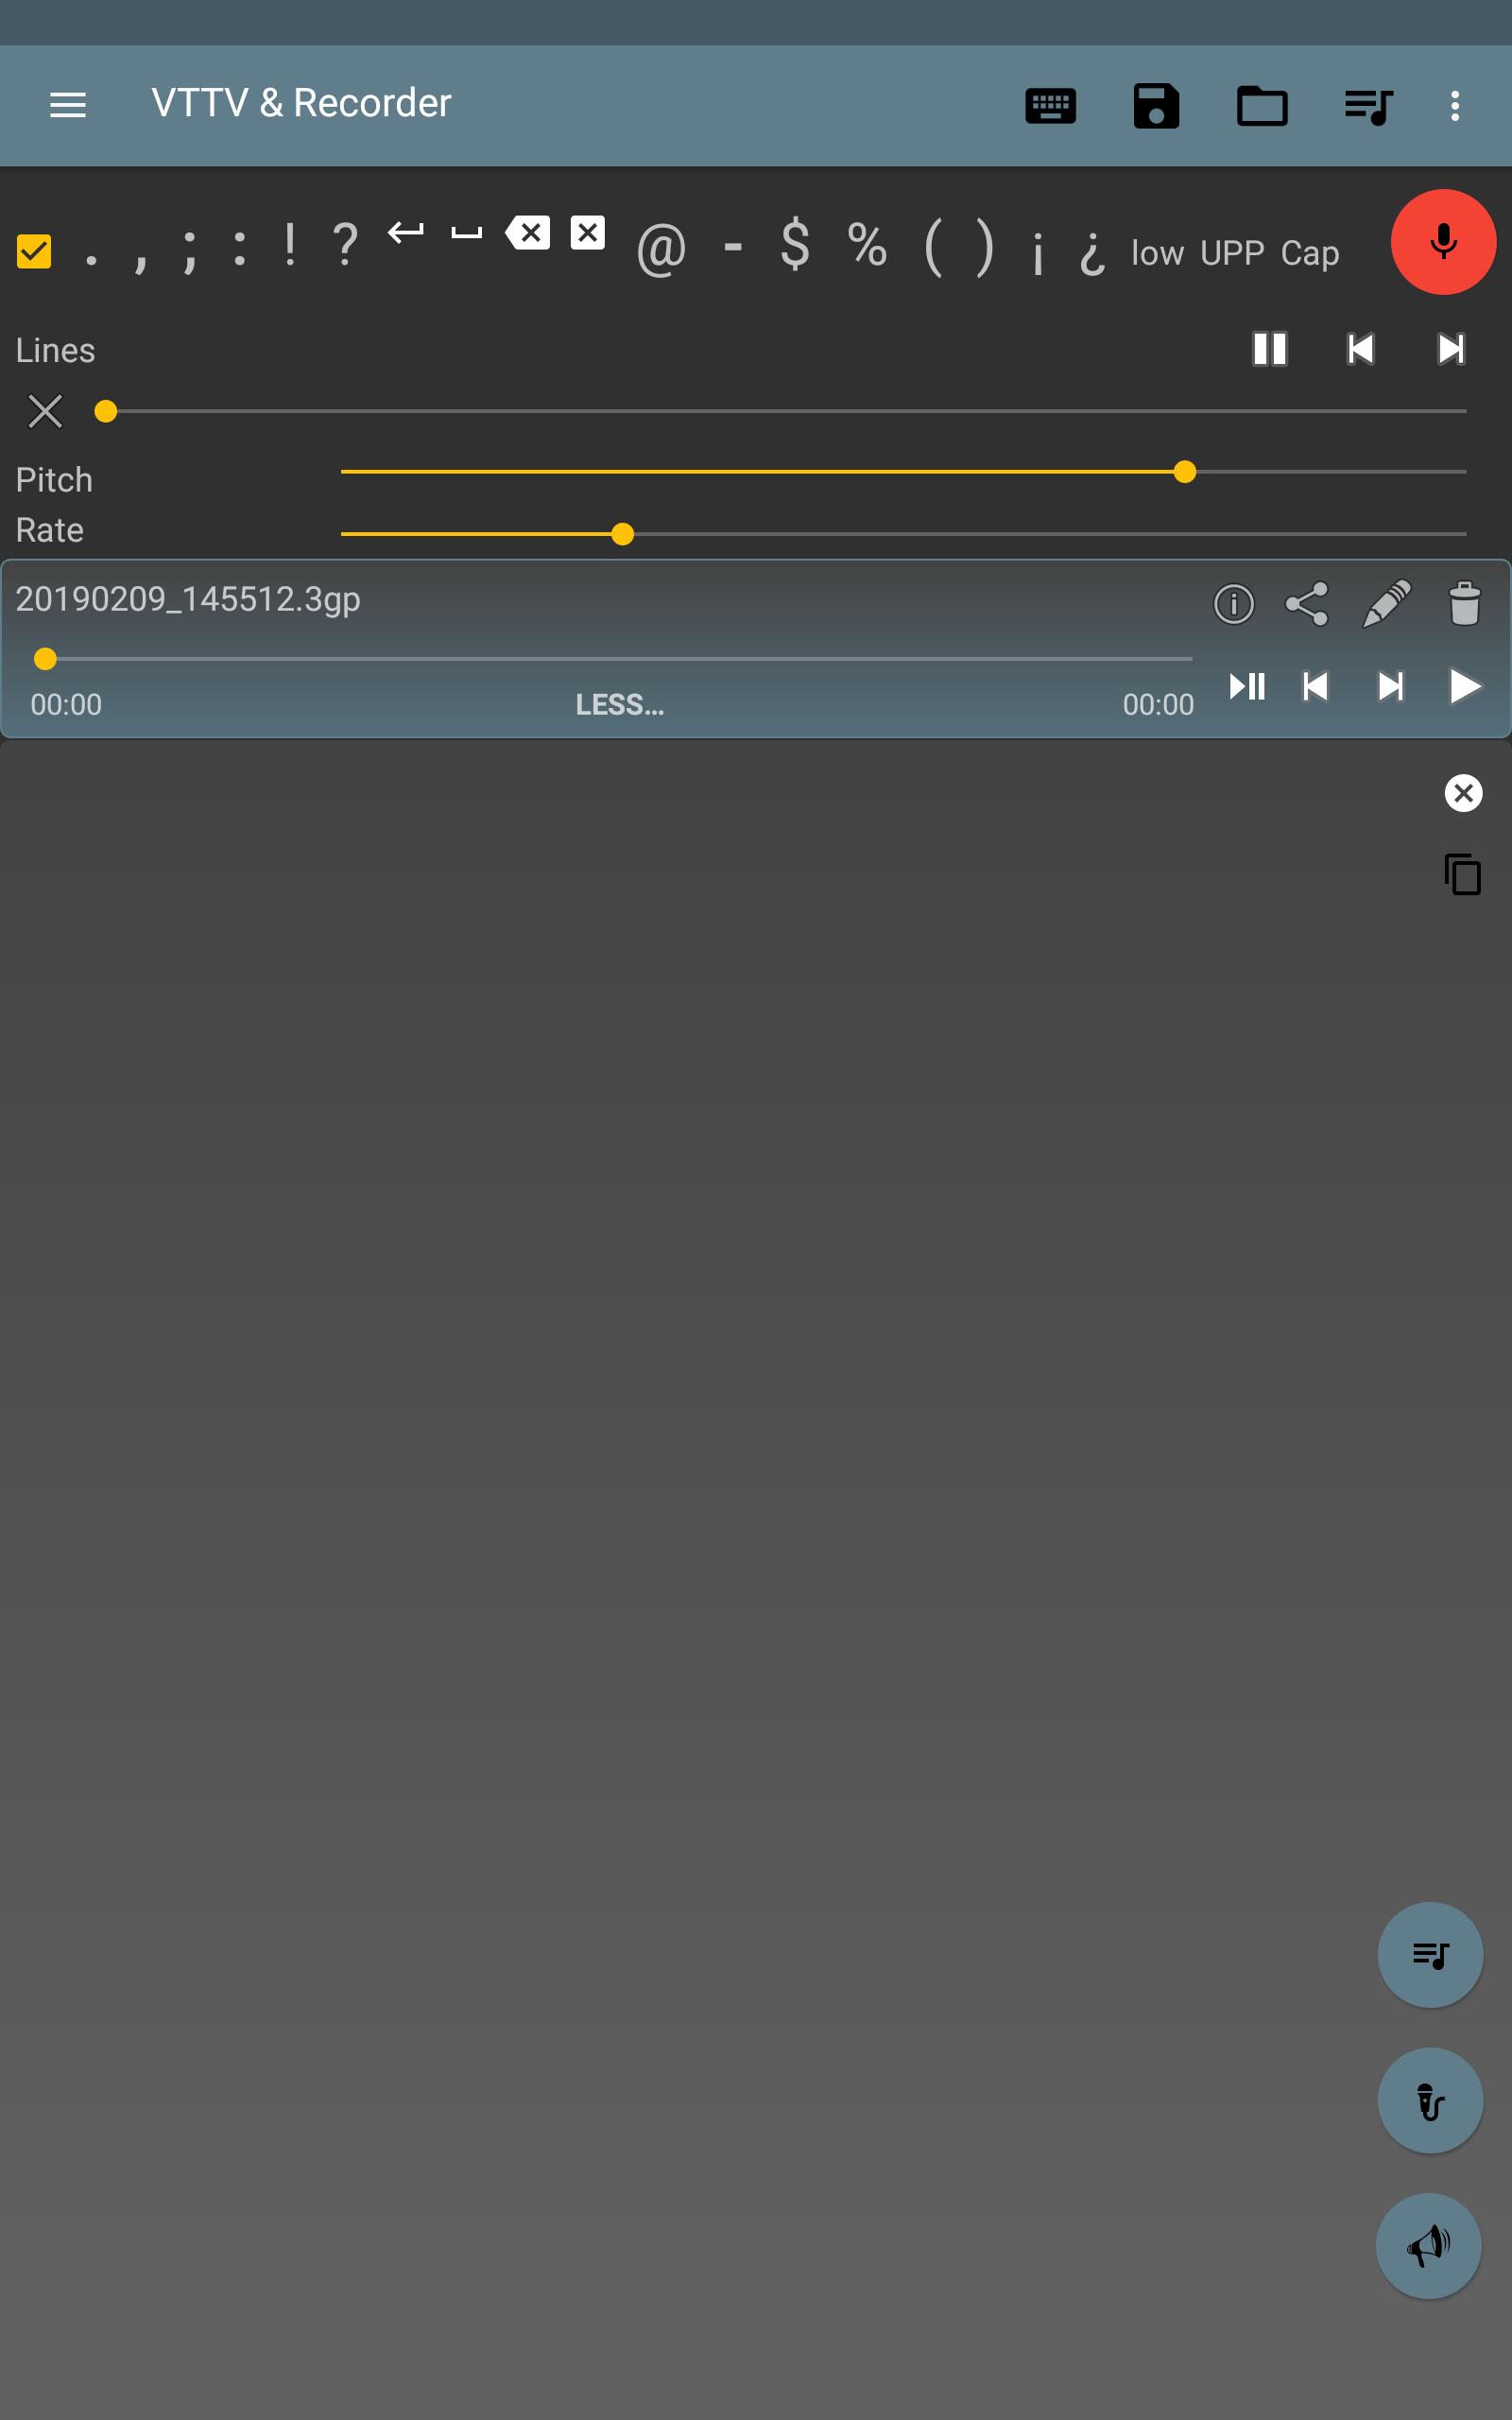The image size is (1512, 2420).
Task: Tap the square clear-all X icon
Action: pyautogui.click(x=588, y=233)
